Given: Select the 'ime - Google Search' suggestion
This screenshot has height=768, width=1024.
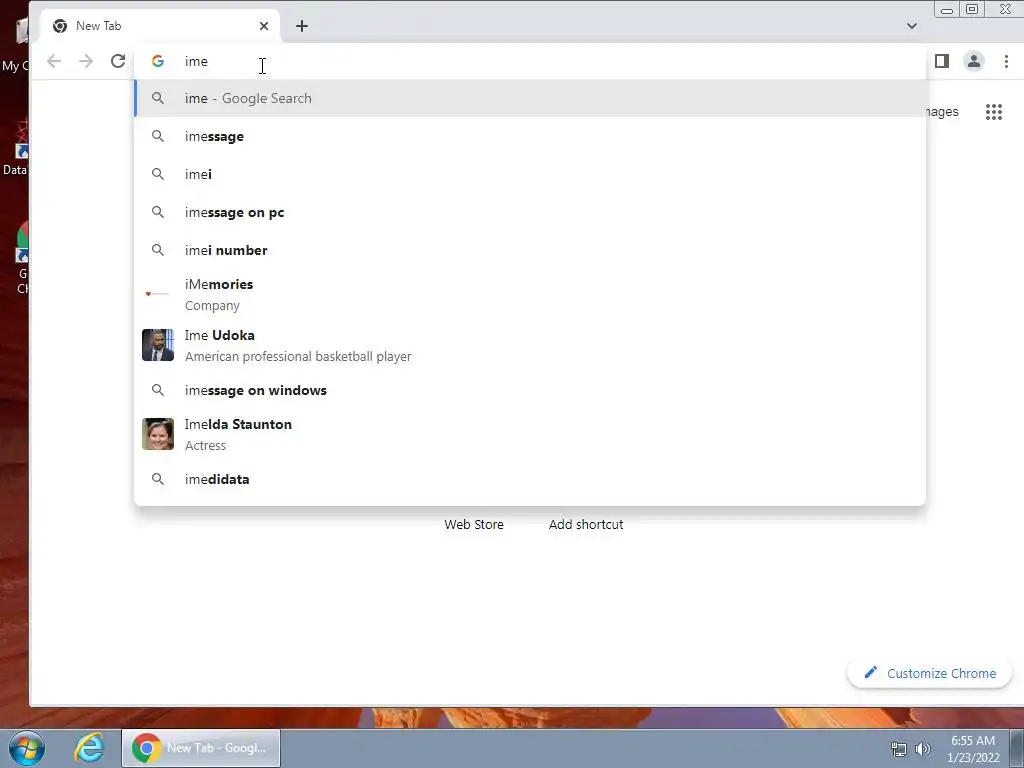Looking at the screenshot, I should [530, 99].
